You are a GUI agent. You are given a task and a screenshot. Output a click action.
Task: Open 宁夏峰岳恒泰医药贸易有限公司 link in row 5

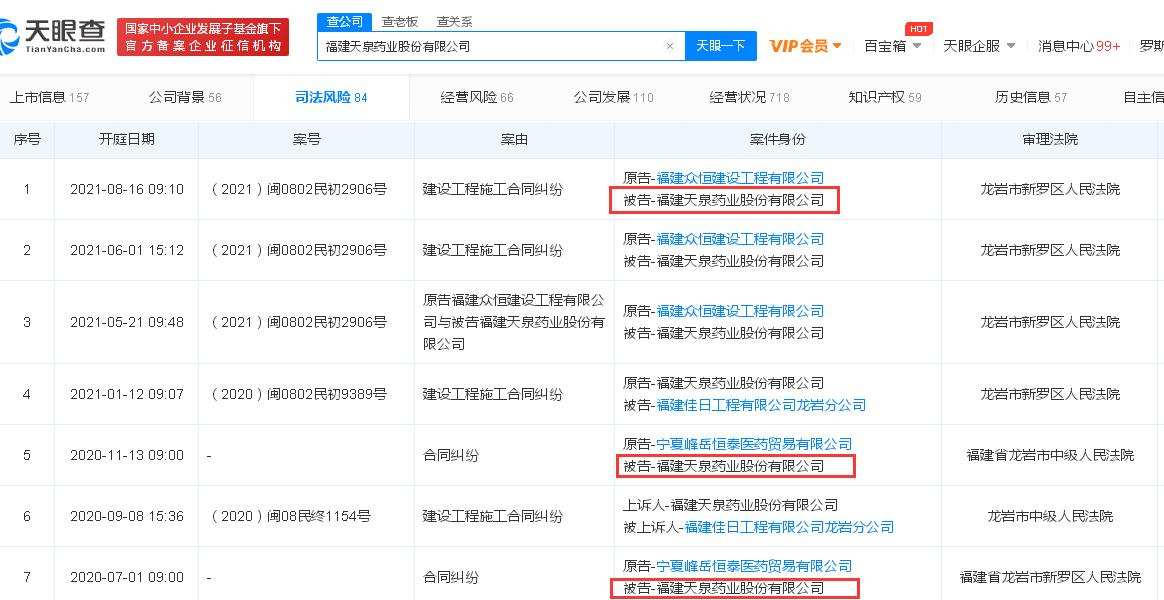click(754, 444)
